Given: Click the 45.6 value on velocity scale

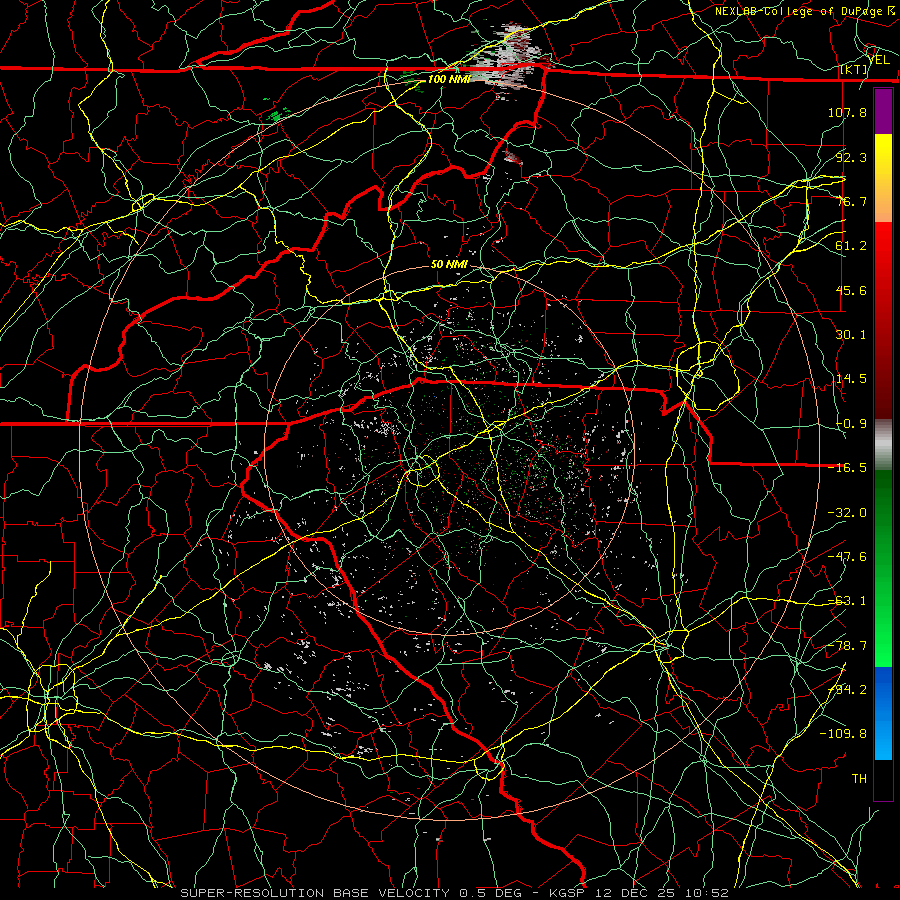Looking at the screenshot, I should coord(851,290).
